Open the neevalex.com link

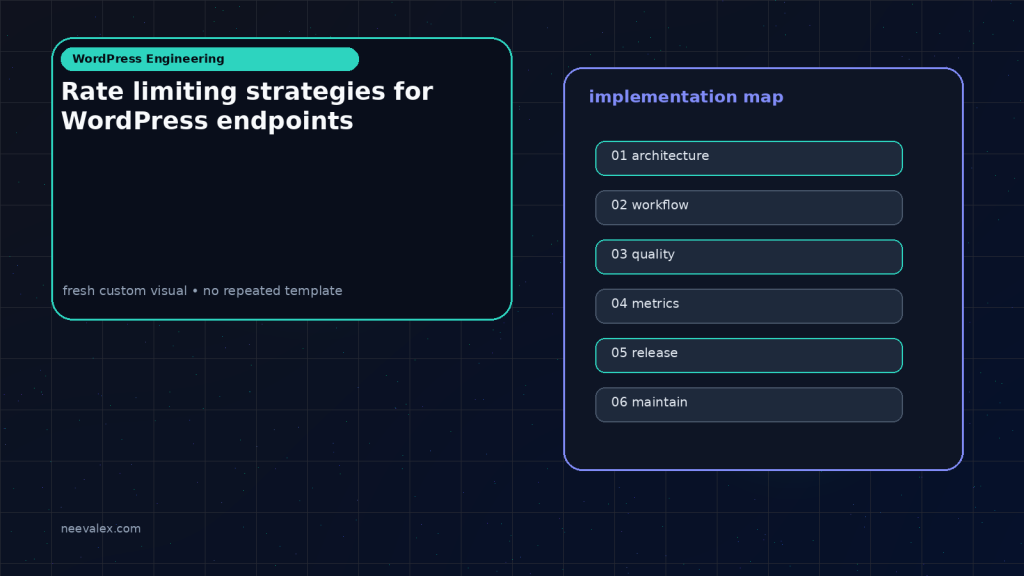[101, 528]
